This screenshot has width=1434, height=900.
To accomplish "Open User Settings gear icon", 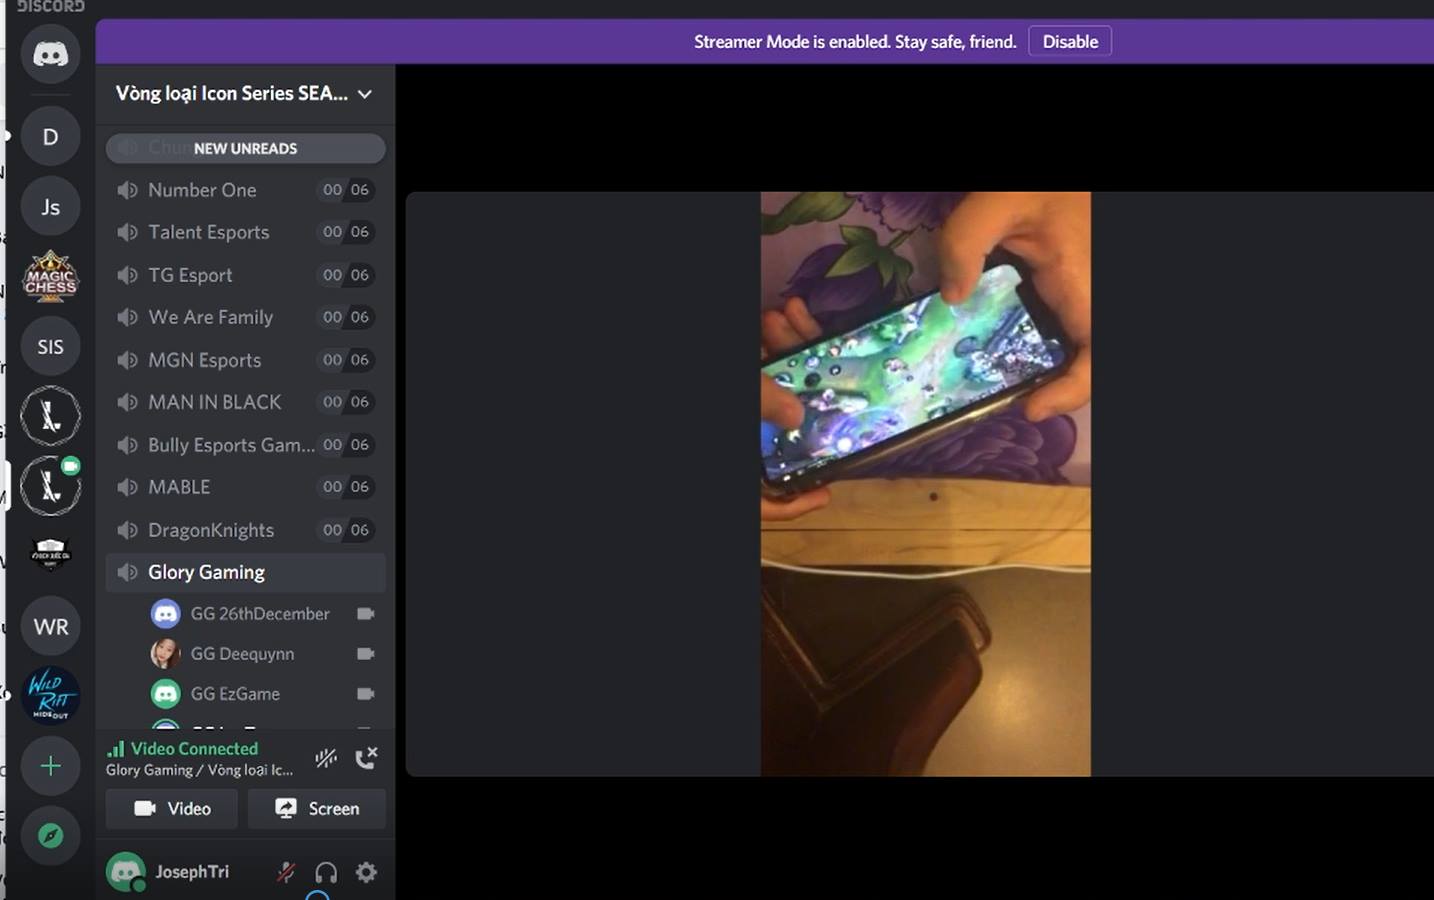I will [x=366, y=872].
